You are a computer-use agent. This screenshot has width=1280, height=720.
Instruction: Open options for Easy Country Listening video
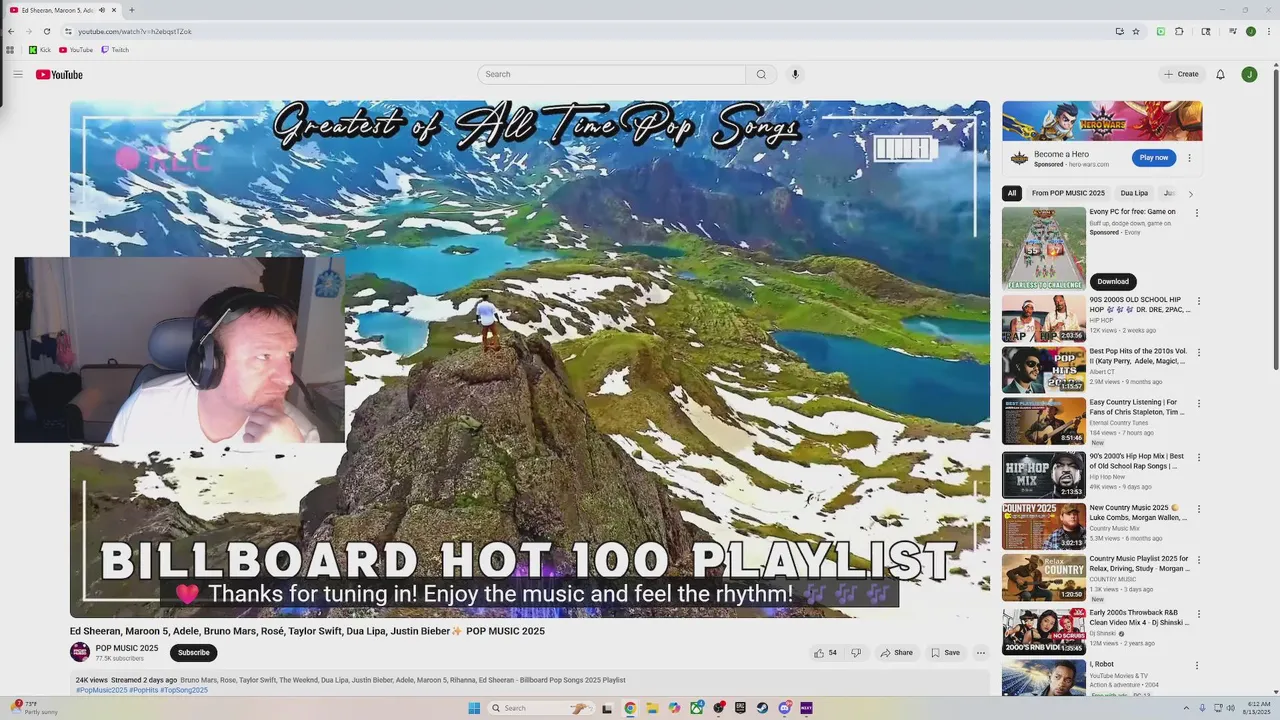tap(1199, 404)
